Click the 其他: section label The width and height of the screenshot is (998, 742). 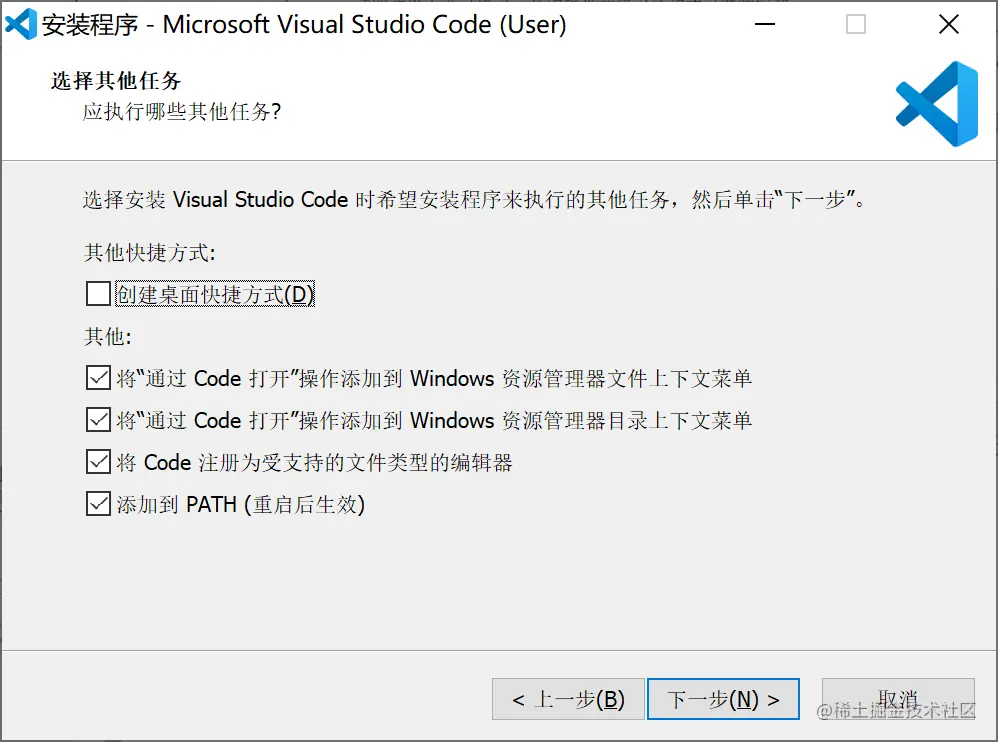[108, 336]
